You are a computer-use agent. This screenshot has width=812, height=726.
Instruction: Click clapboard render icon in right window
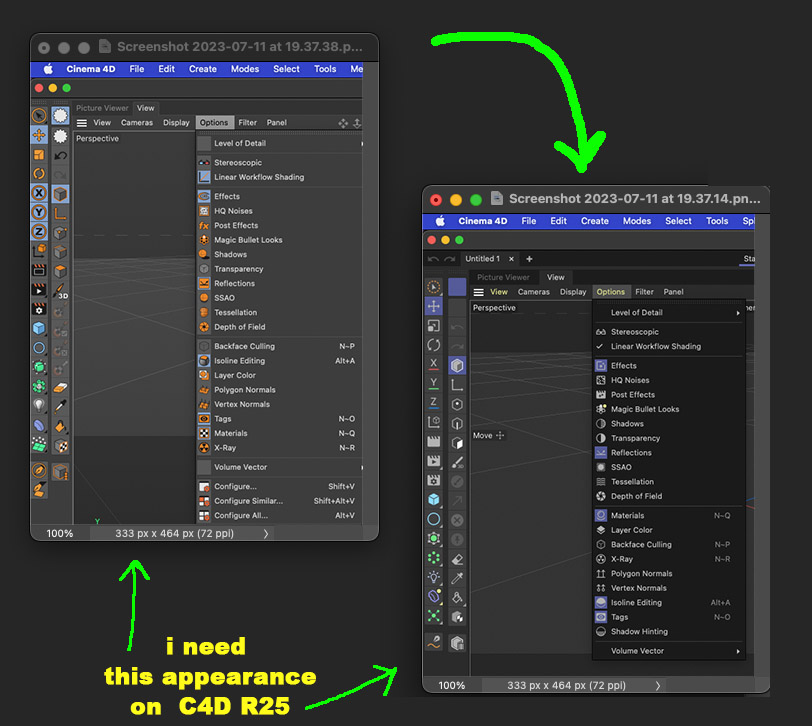tap(433, 441)
